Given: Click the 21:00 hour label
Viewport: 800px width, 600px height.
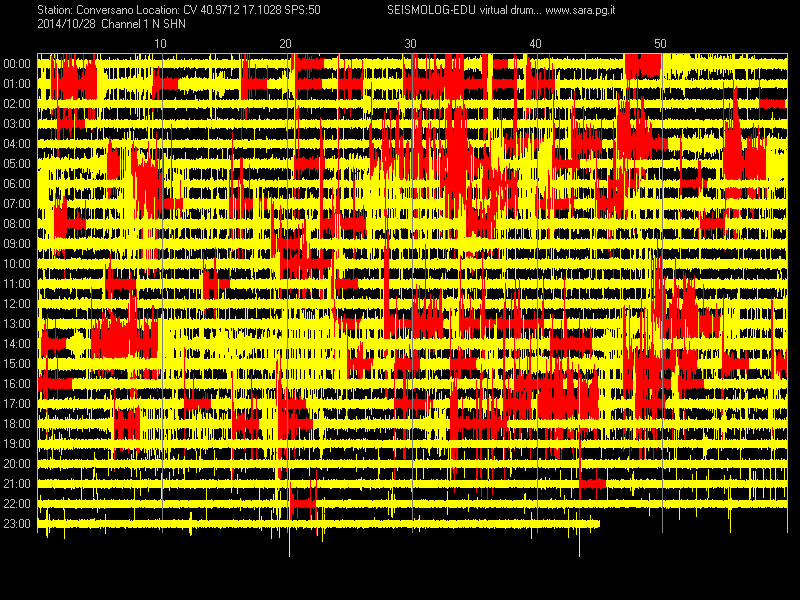Looking at the screenshot, I should tap(17, 484).
